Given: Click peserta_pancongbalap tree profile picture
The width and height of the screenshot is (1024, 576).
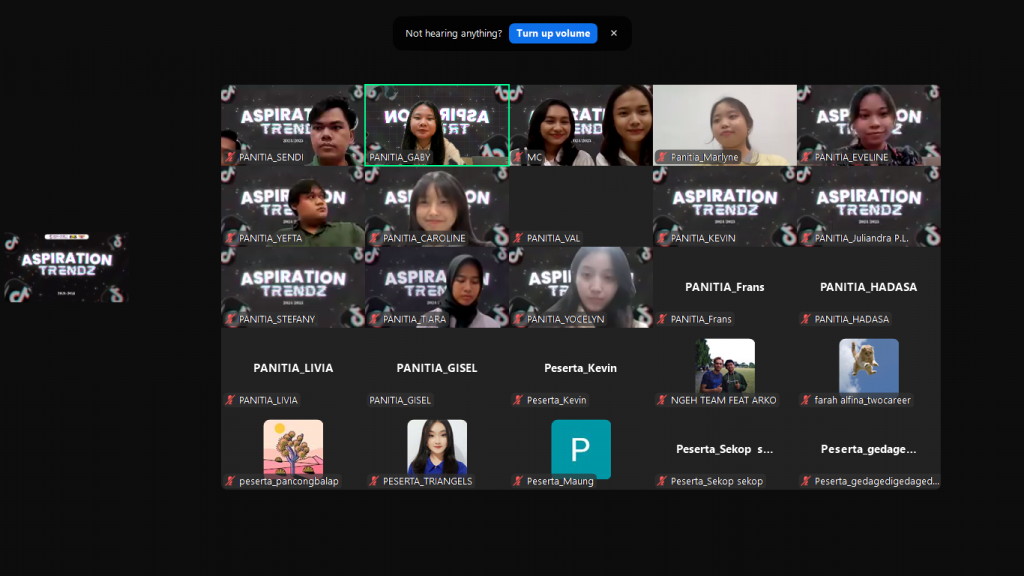Looking at the screenshot, I should pyautogui.click(x=293, y=447).
